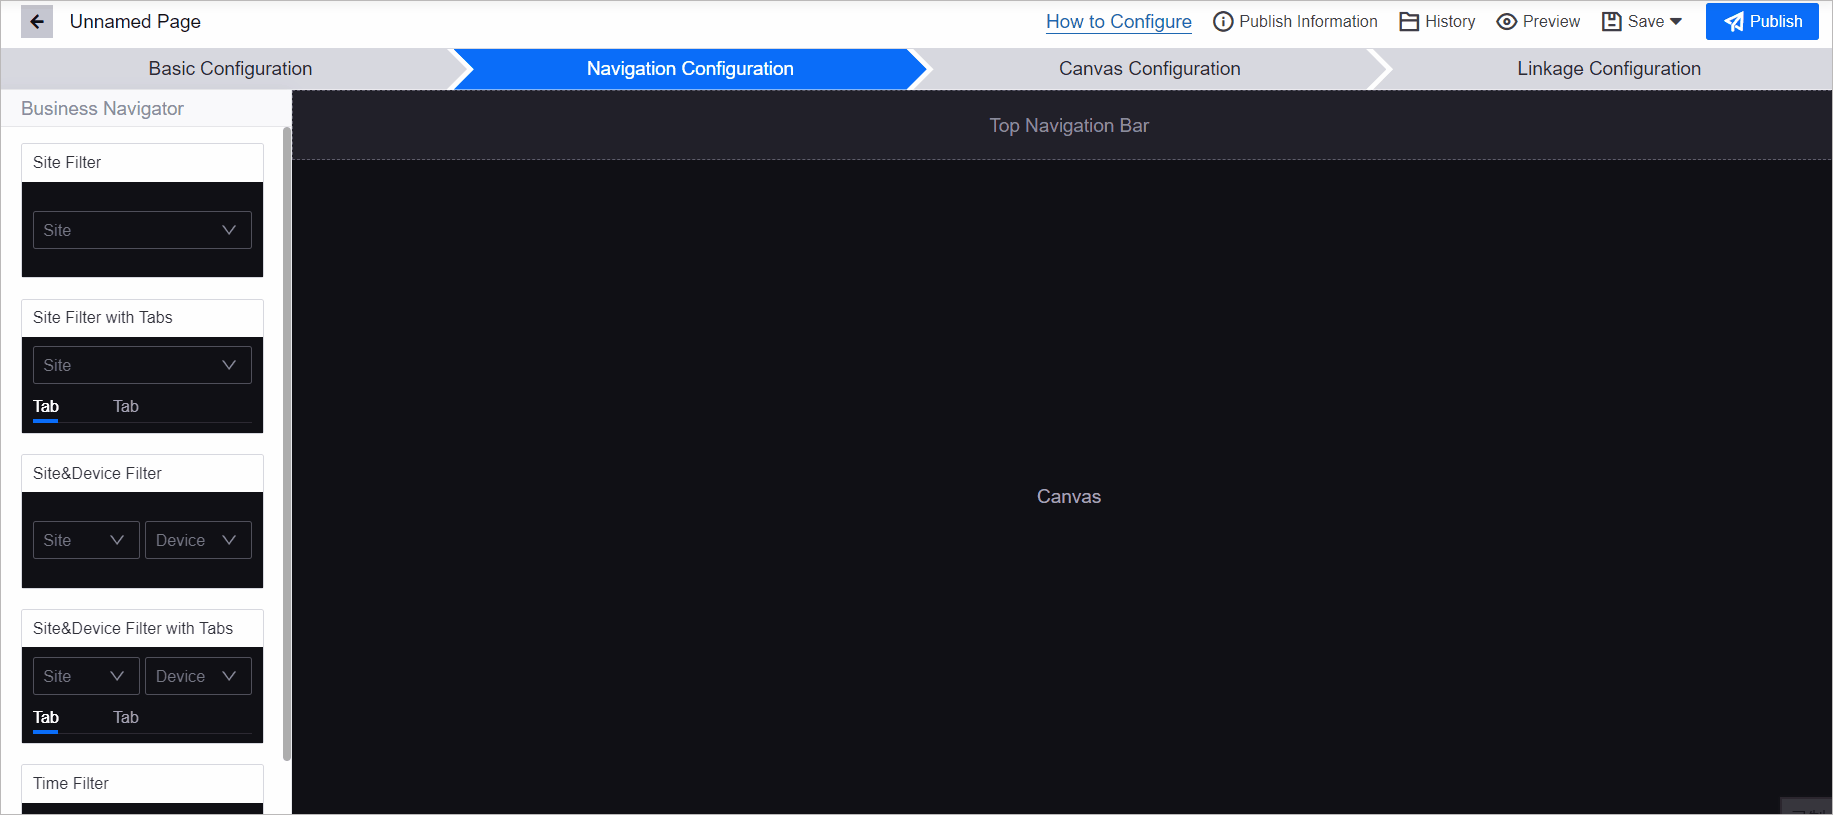Click the blue Publish button
This screenshot has width=1833, height=815.
[x=1762, y=22]
